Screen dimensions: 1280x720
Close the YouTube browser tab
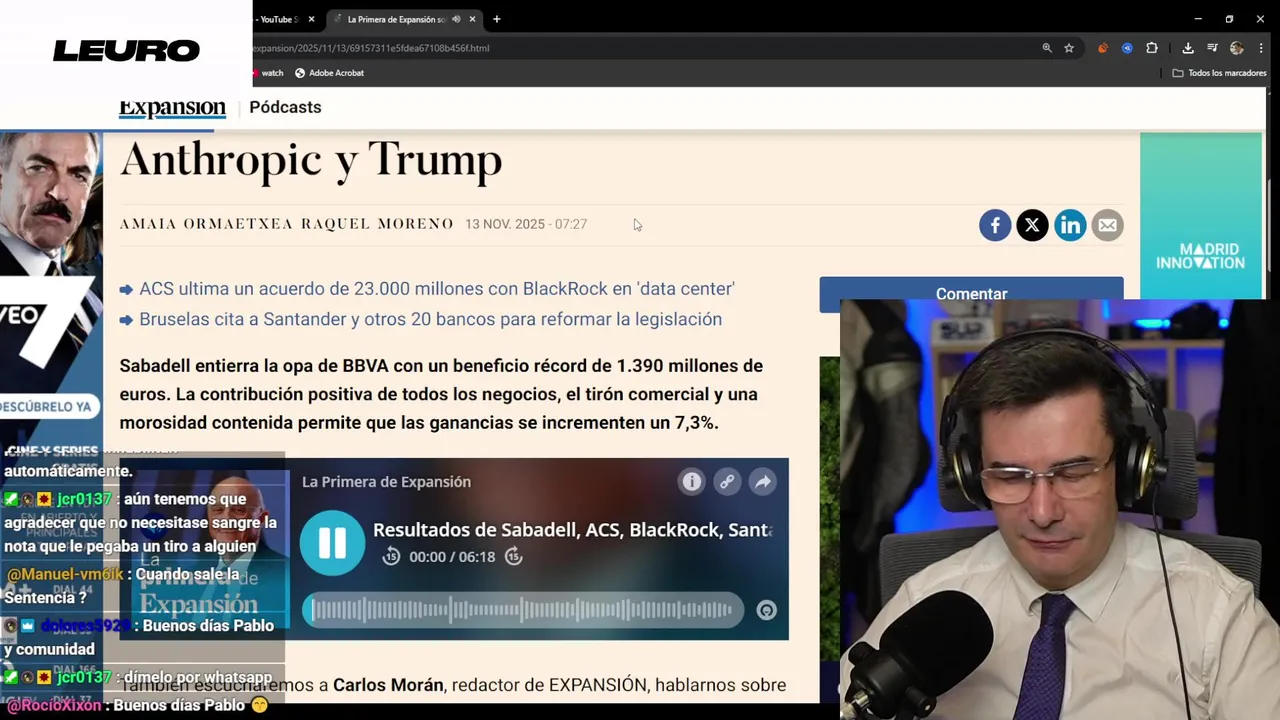311,19
